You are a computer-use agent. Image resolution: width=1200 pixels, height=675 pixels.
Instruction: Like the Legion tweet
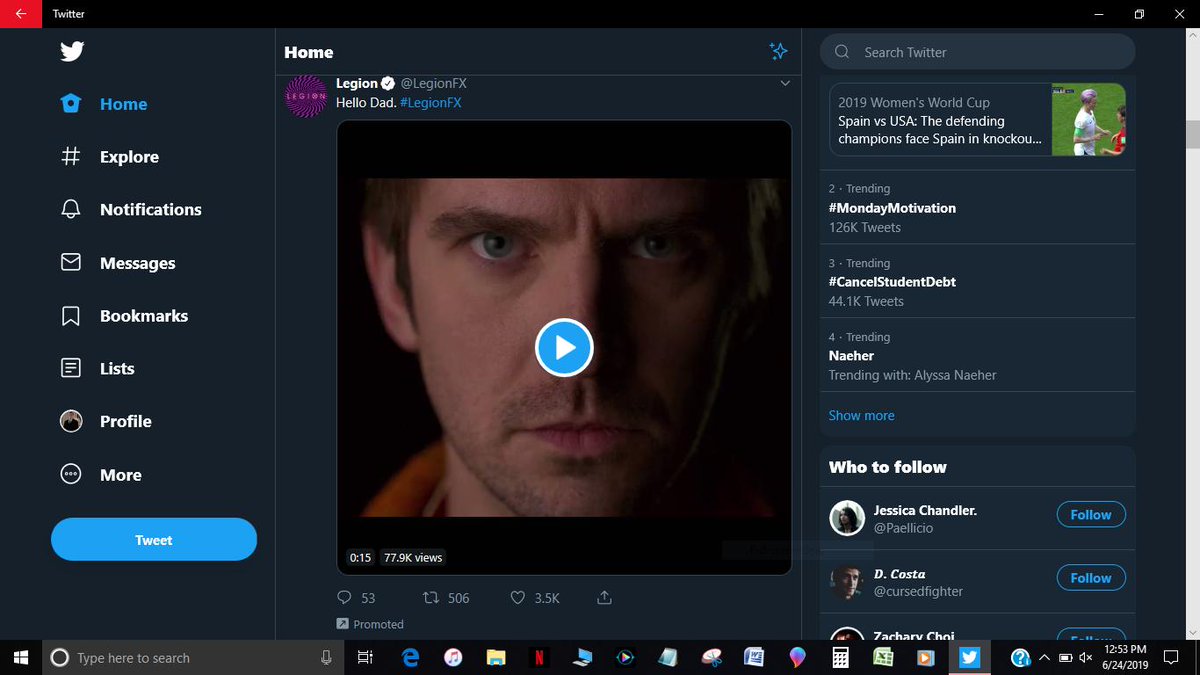click(517, 597)
